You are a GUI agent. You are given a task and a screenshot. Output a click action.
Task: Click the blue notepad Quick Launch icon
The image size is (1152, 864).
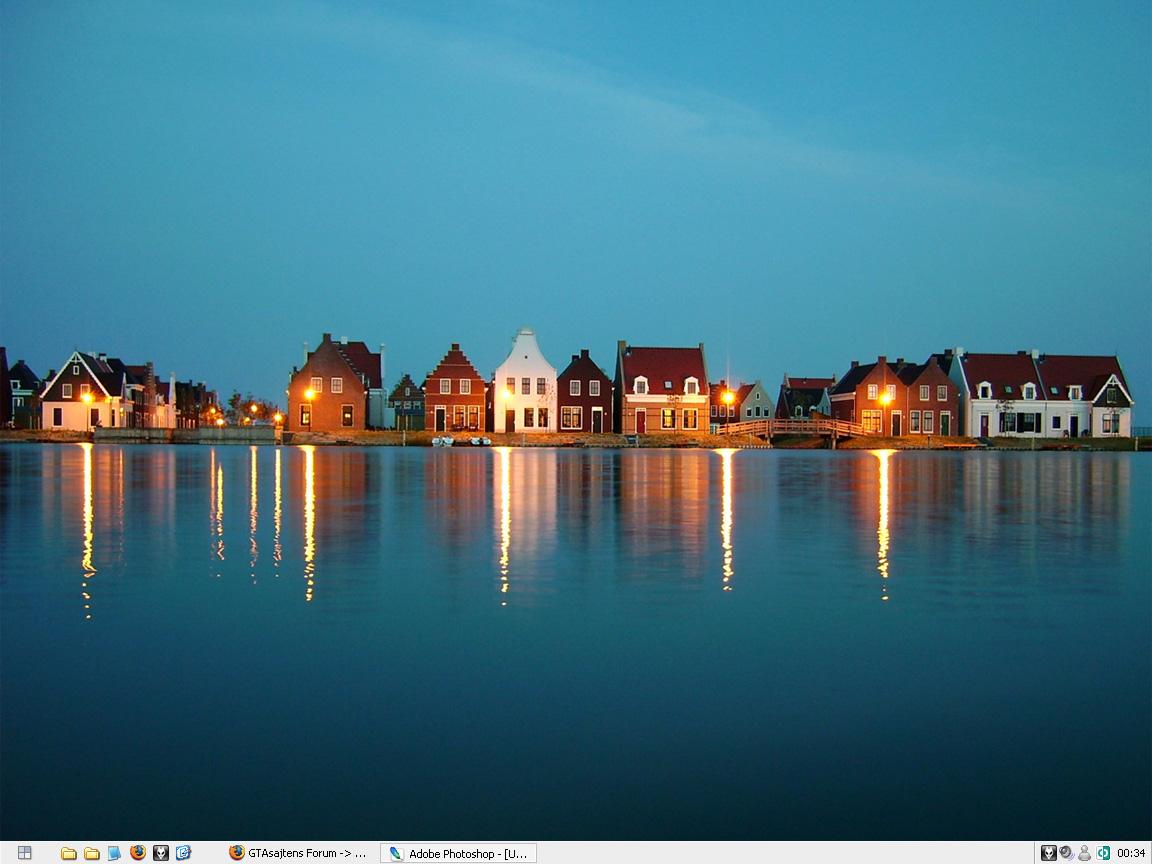114,853
